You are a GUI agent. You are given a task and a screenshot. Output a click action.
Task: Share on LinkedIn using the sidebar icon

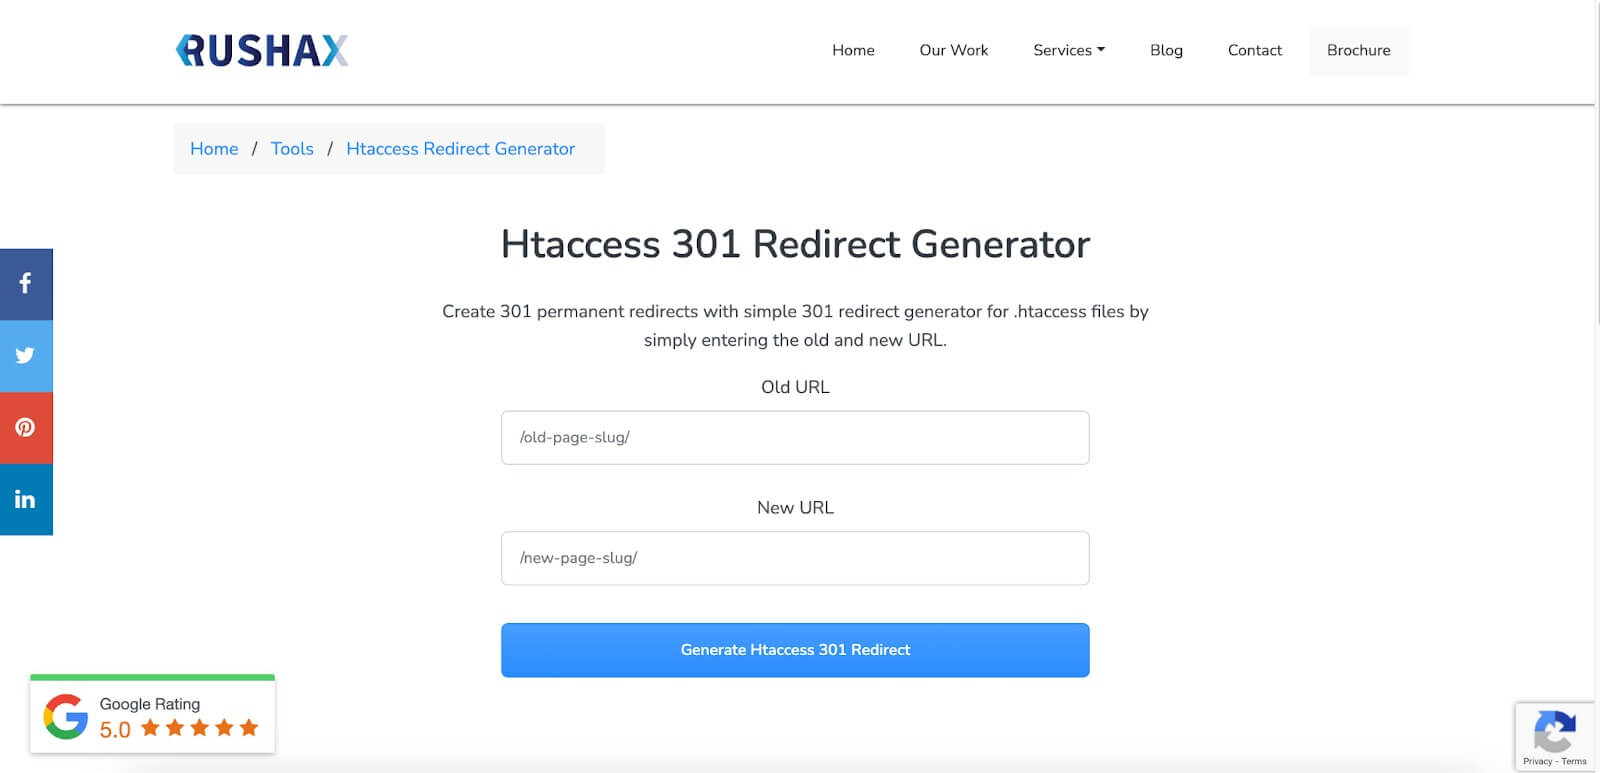(26, 500)
